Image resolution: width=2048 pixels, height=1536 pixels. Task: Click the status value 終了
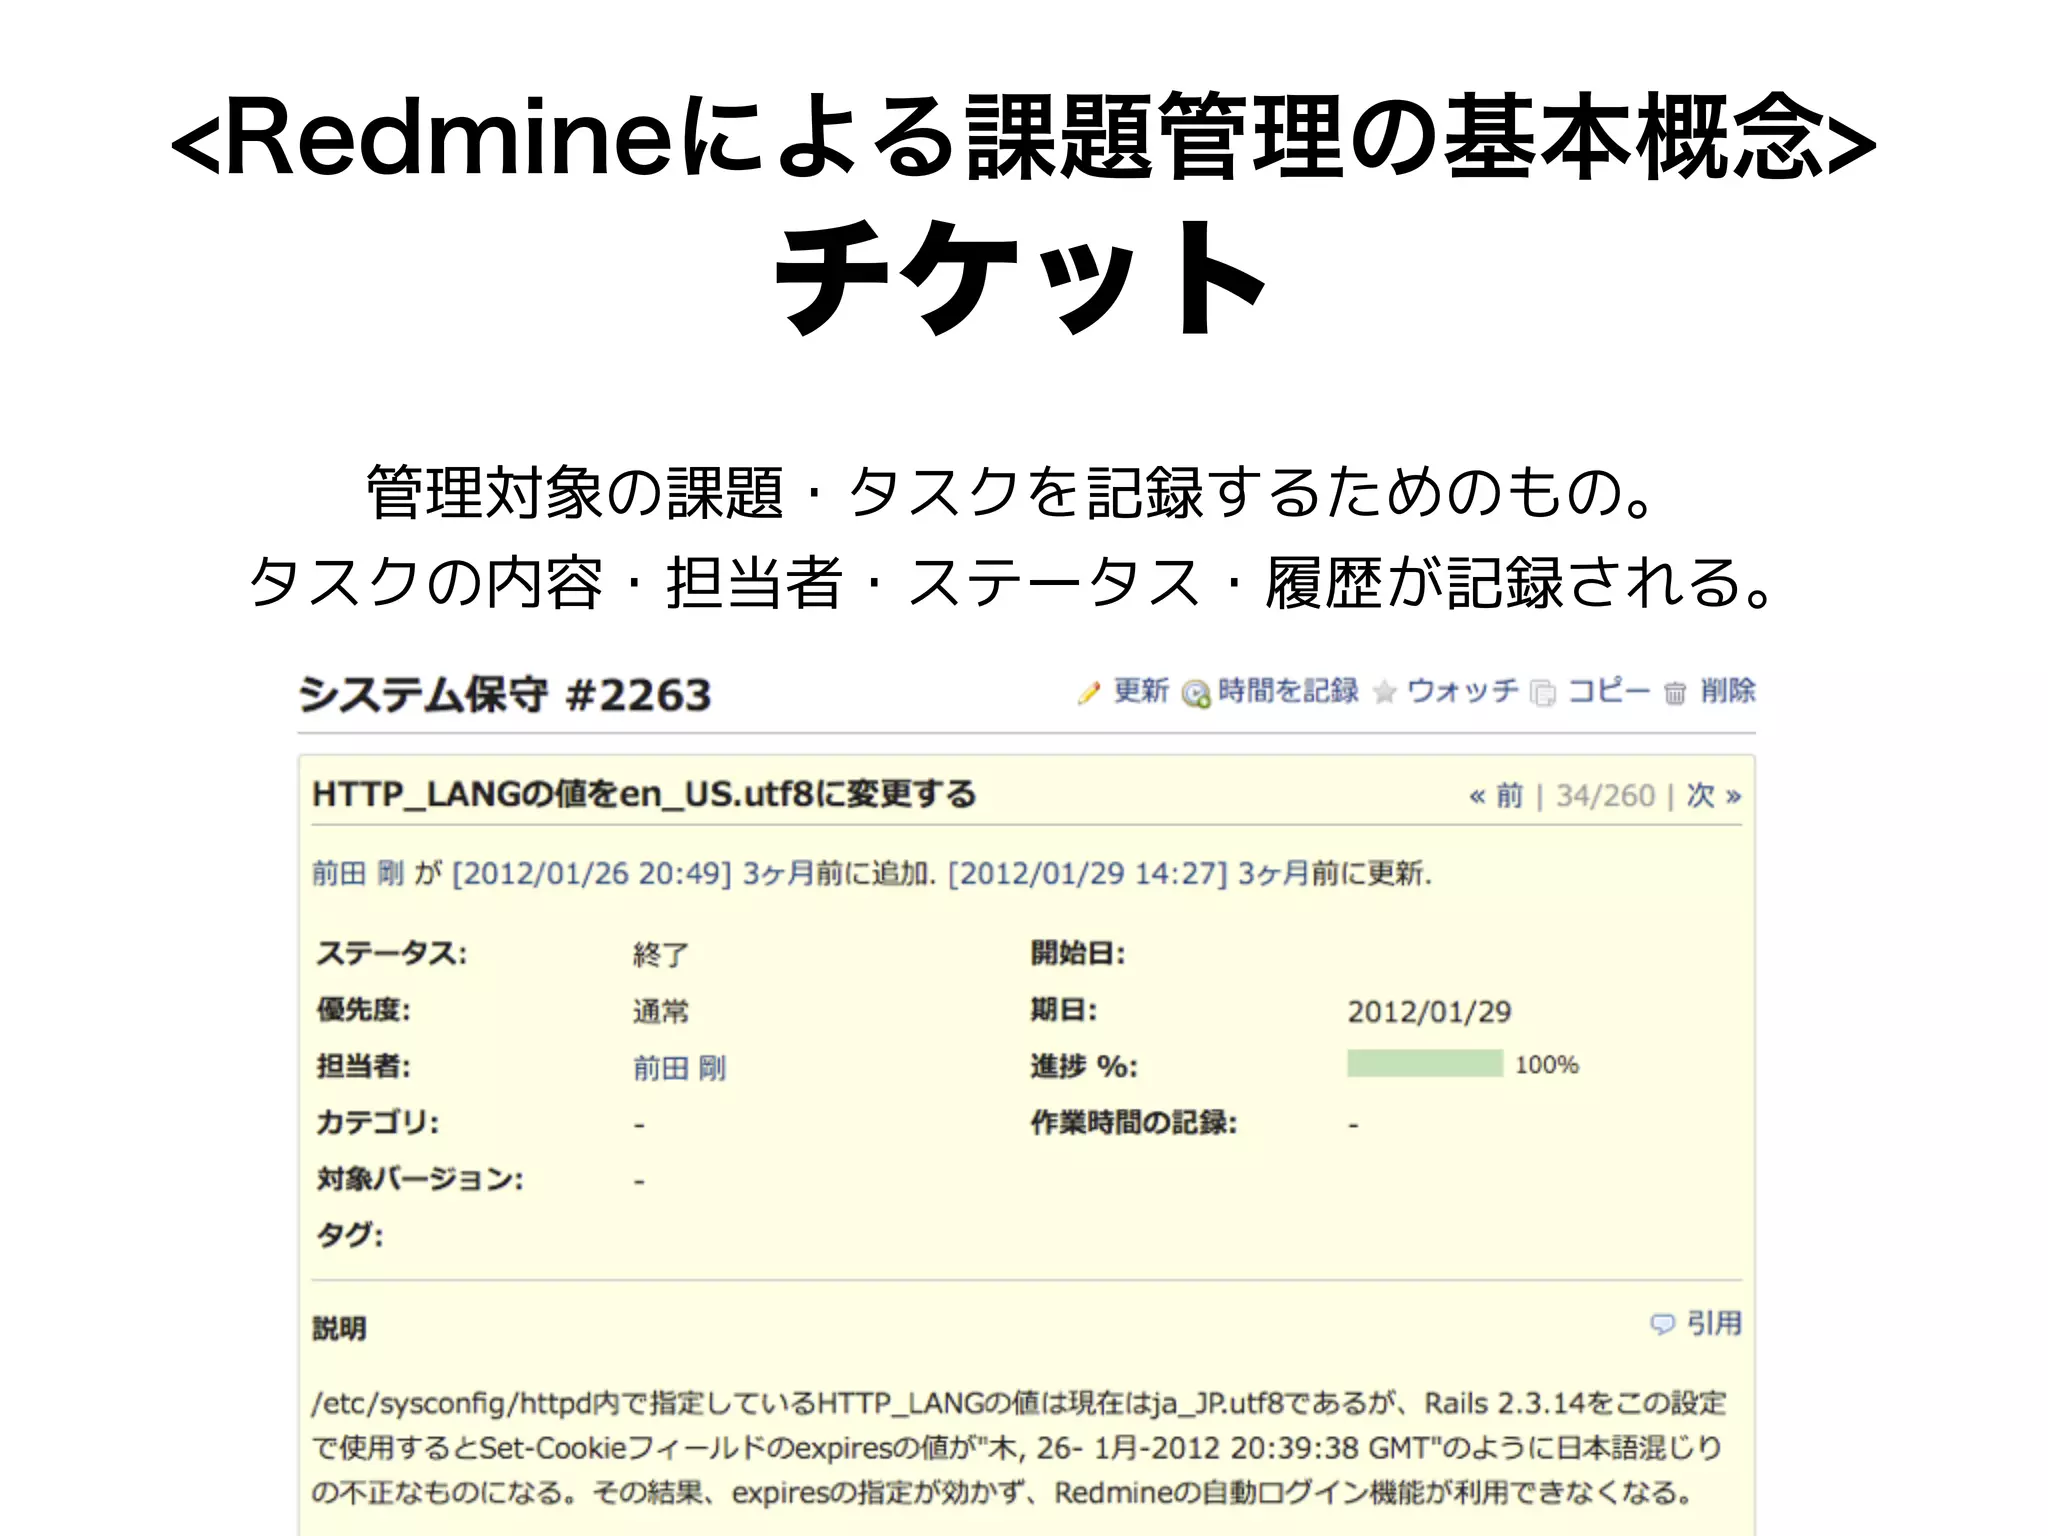[661, 955]
